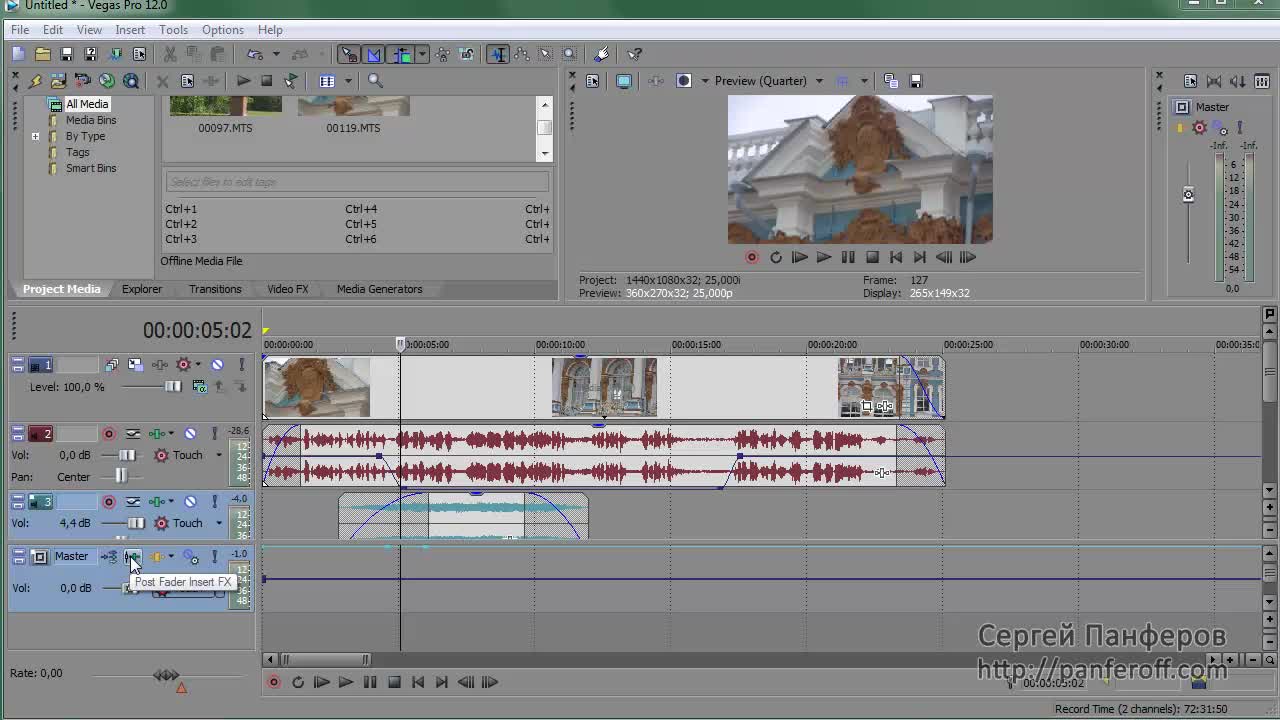Viewport: 1280px width, 720px height.
Task: Toggle Enable Snapping in the main toolbar
Action: click(x=349, y=54)
